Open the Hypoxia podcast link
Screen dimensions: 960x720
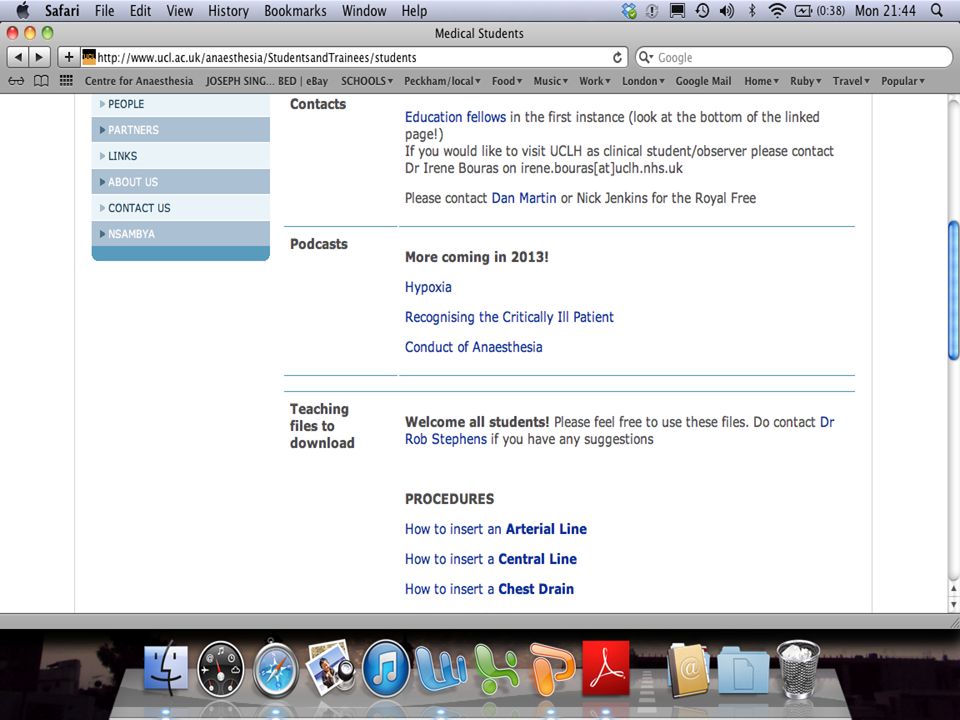click(428, 287)
